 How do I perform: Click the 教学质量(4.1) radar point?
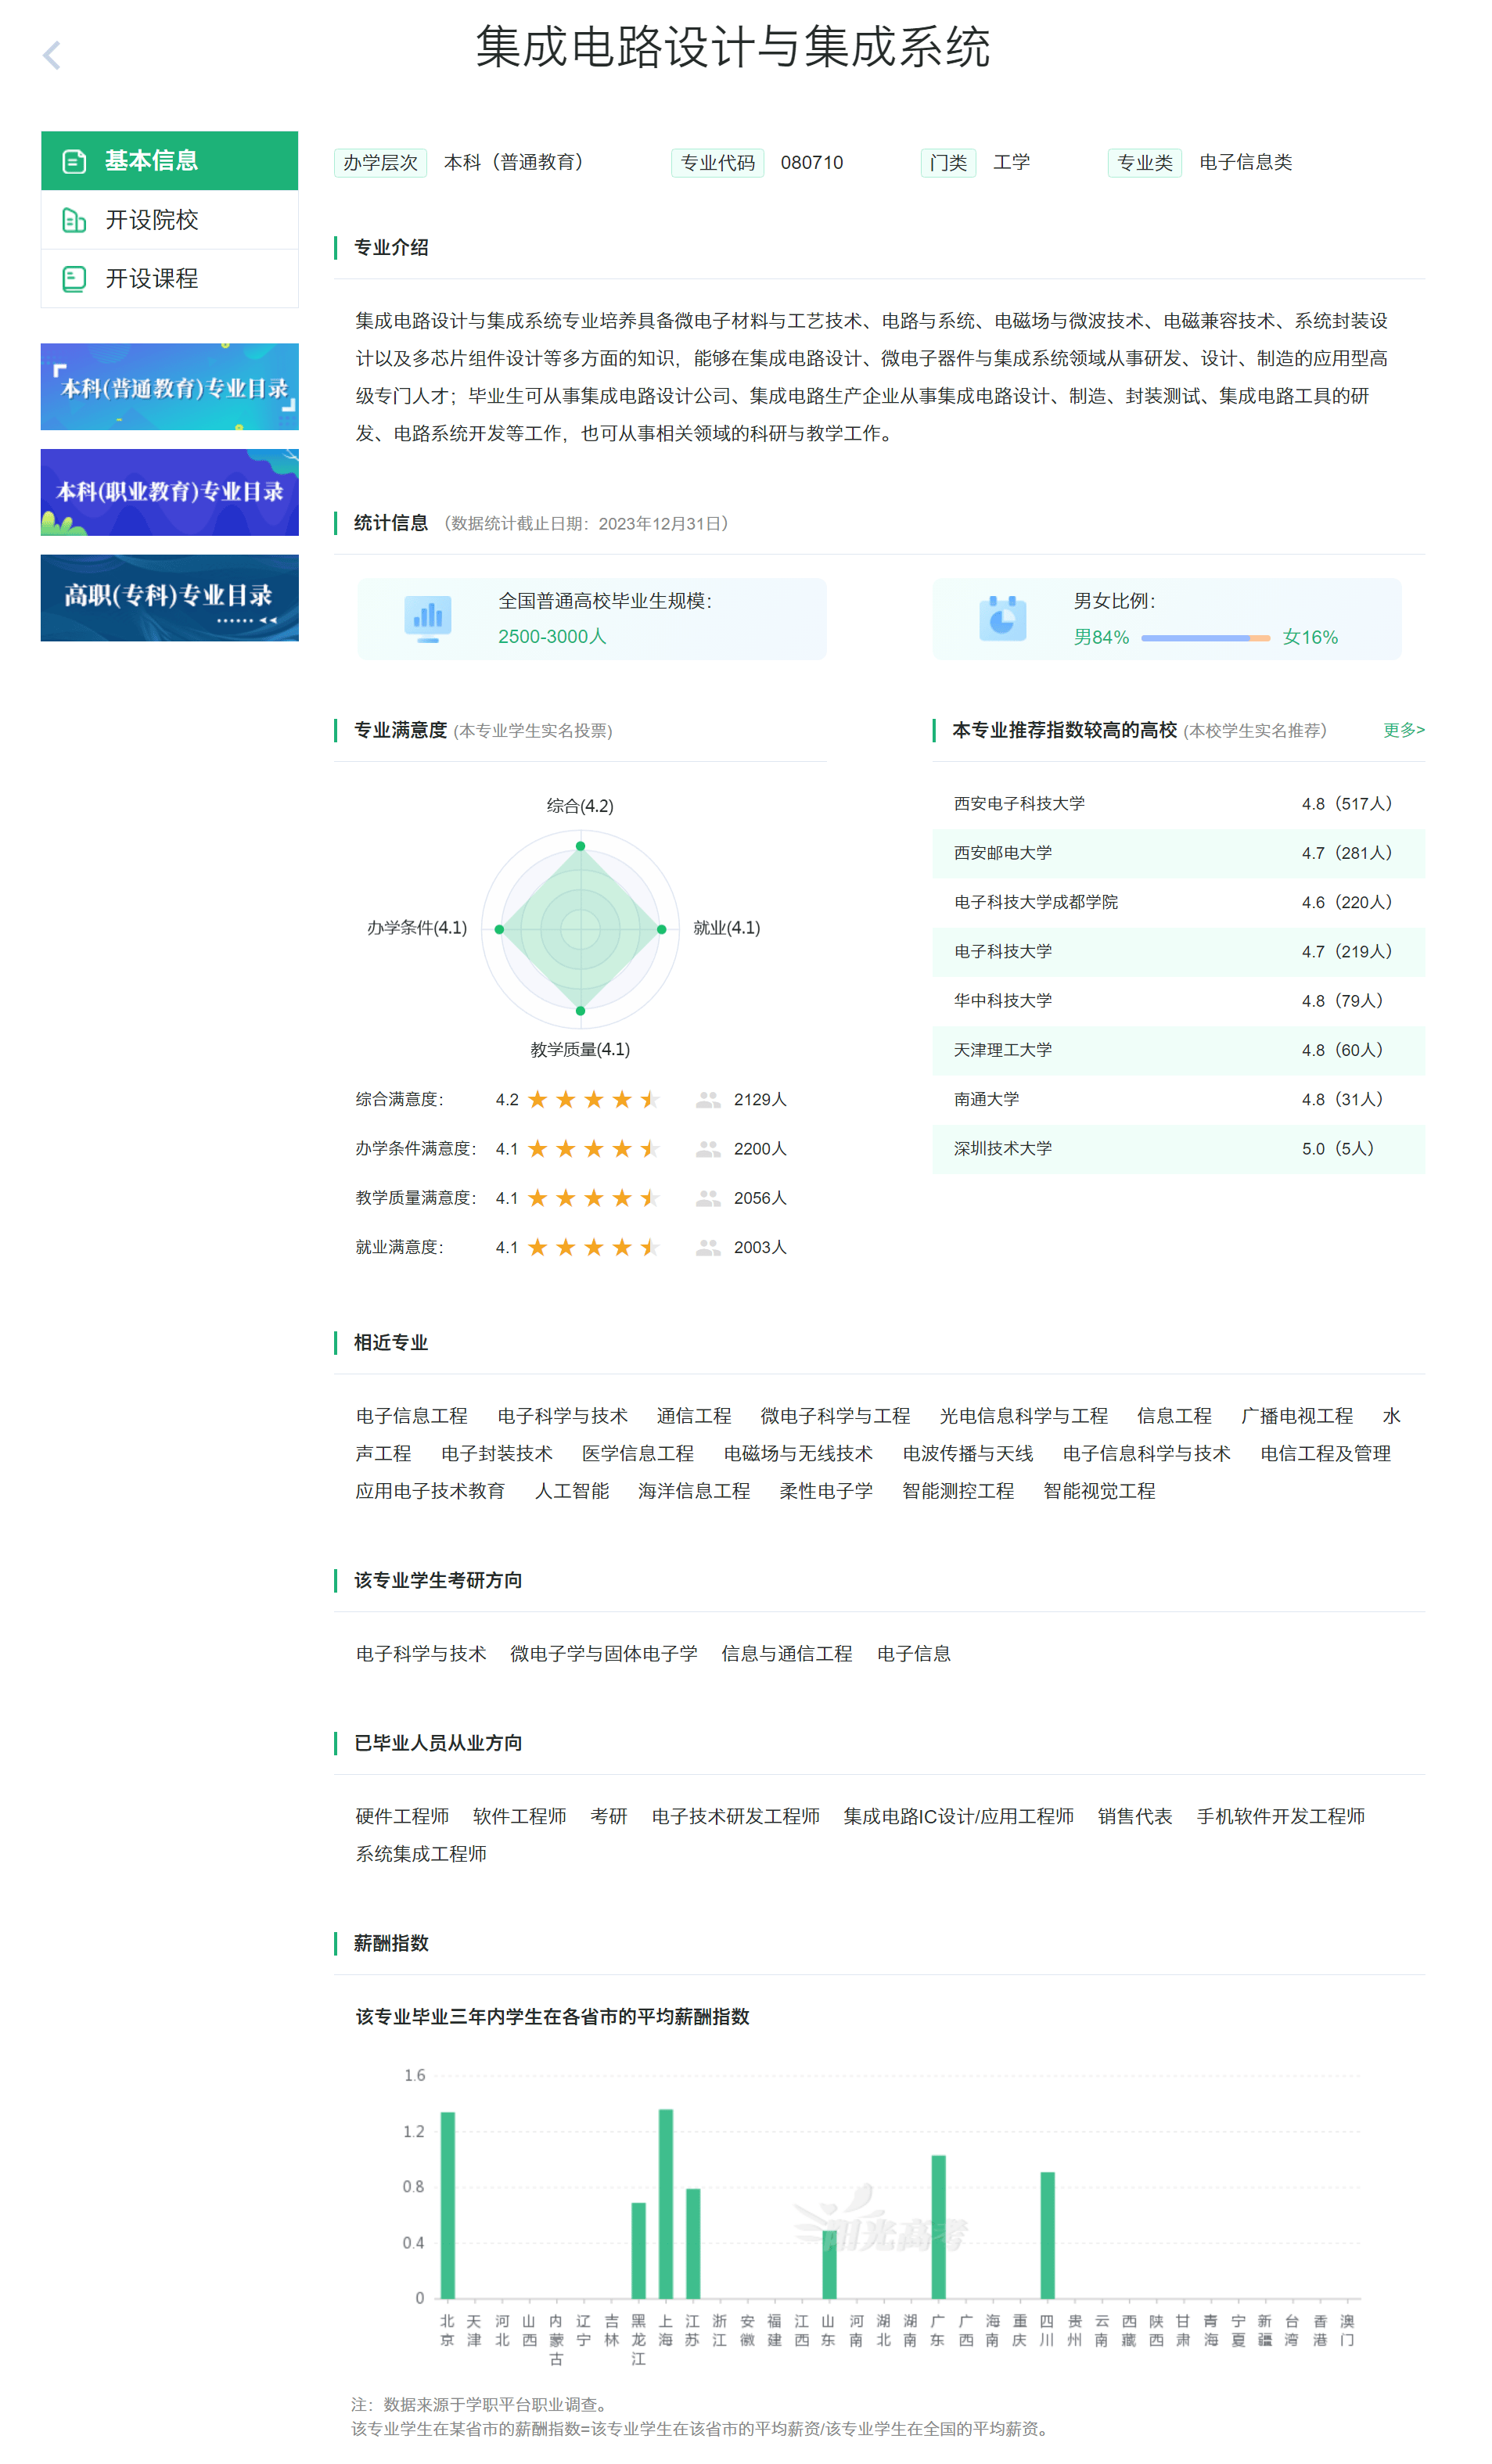(x=580, y=1011)
